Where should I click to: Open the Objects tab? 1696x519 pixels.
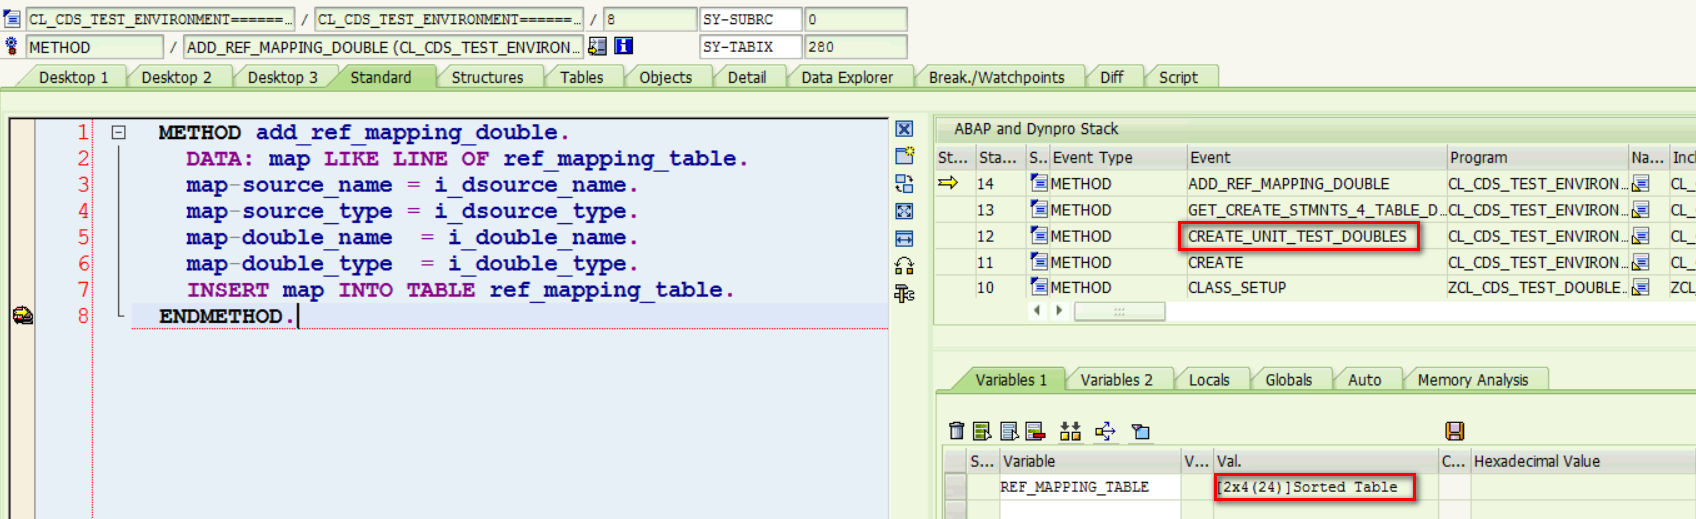tap(665, 77)
